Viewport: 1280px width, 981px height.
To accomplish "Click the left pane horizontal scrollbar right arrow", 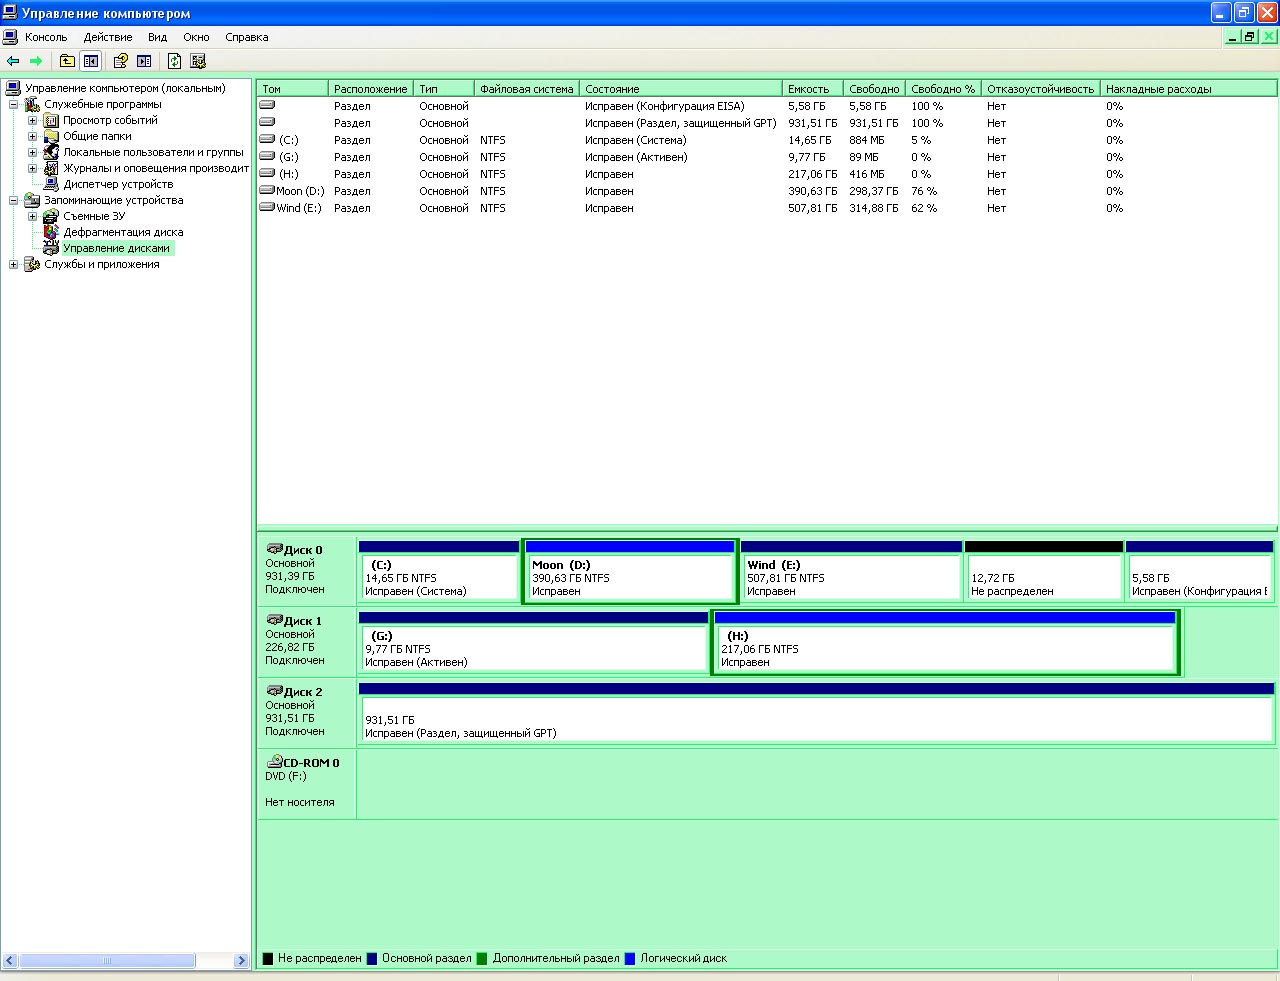I will coord(241,961).
